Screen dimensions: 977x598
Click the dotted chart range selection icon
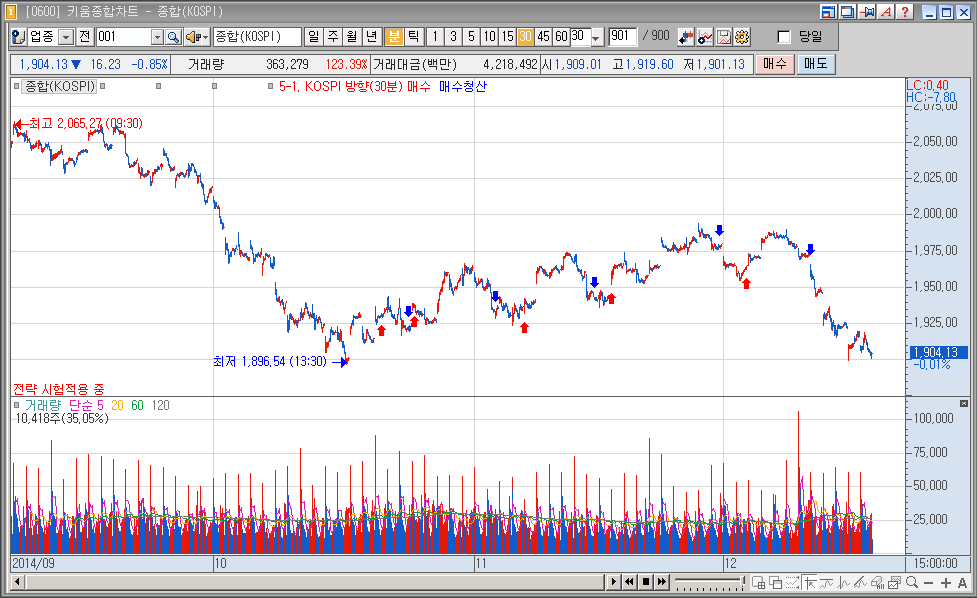793,583
